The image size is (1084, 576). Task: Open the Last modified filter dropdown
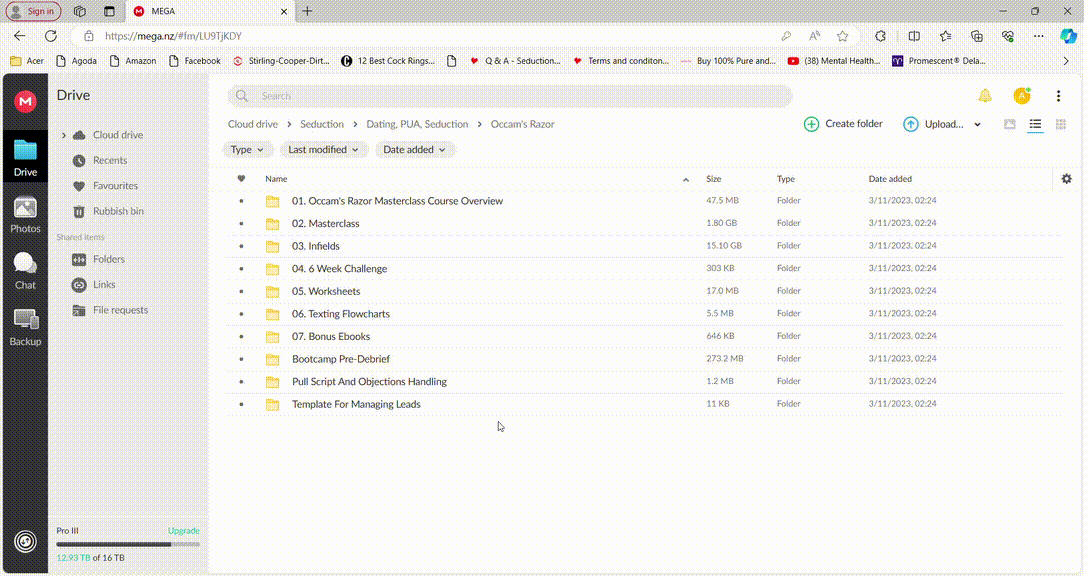[x=324, y=149]
